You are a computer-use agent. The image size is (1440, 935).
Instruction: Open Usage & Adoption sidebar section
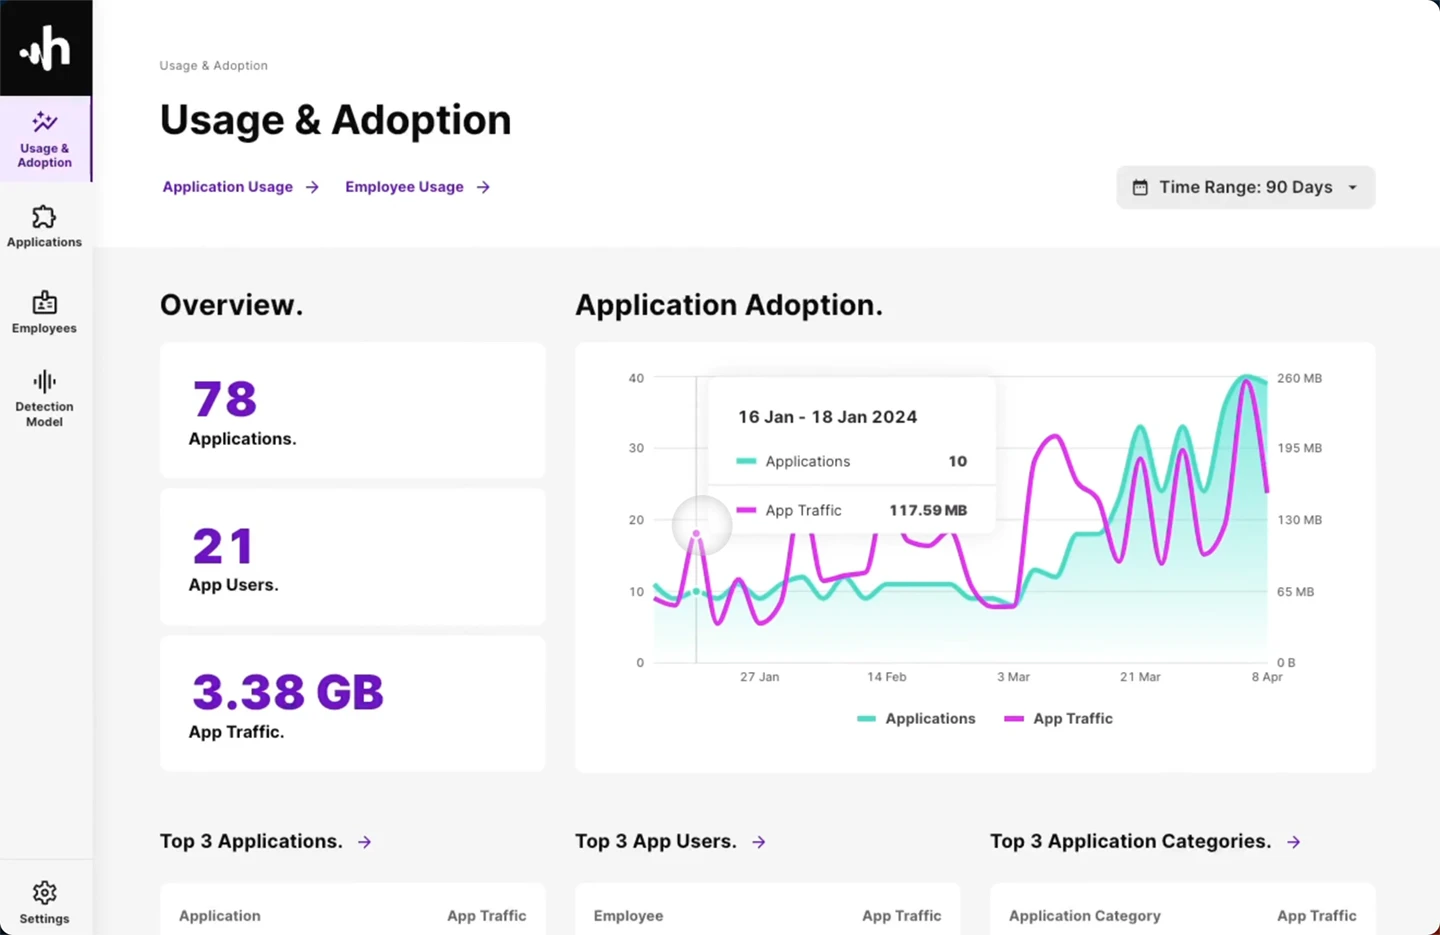pos(45,139)
